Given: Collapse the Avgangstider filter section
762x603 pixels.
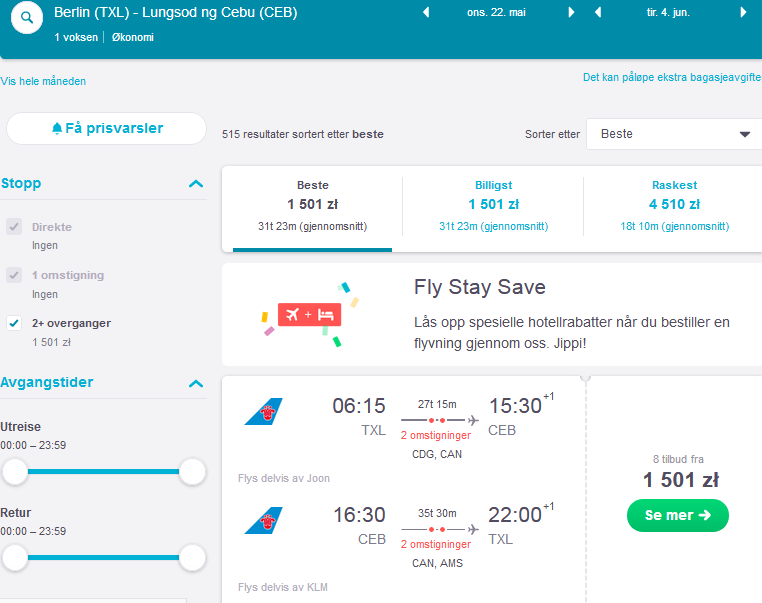Looking at the screenshot, I should [x=196, y=383].
